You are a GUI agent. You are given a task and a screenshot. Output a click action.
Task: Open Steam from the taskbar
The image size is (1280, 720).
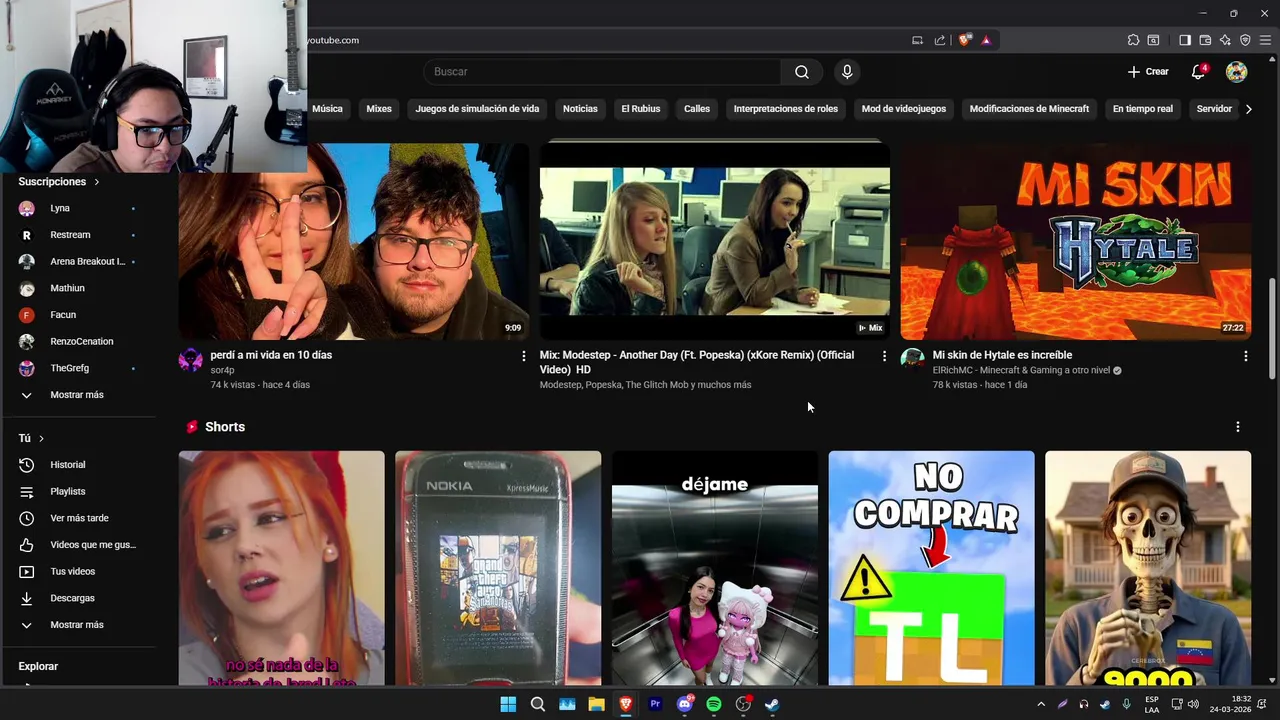tap(773, 704)
